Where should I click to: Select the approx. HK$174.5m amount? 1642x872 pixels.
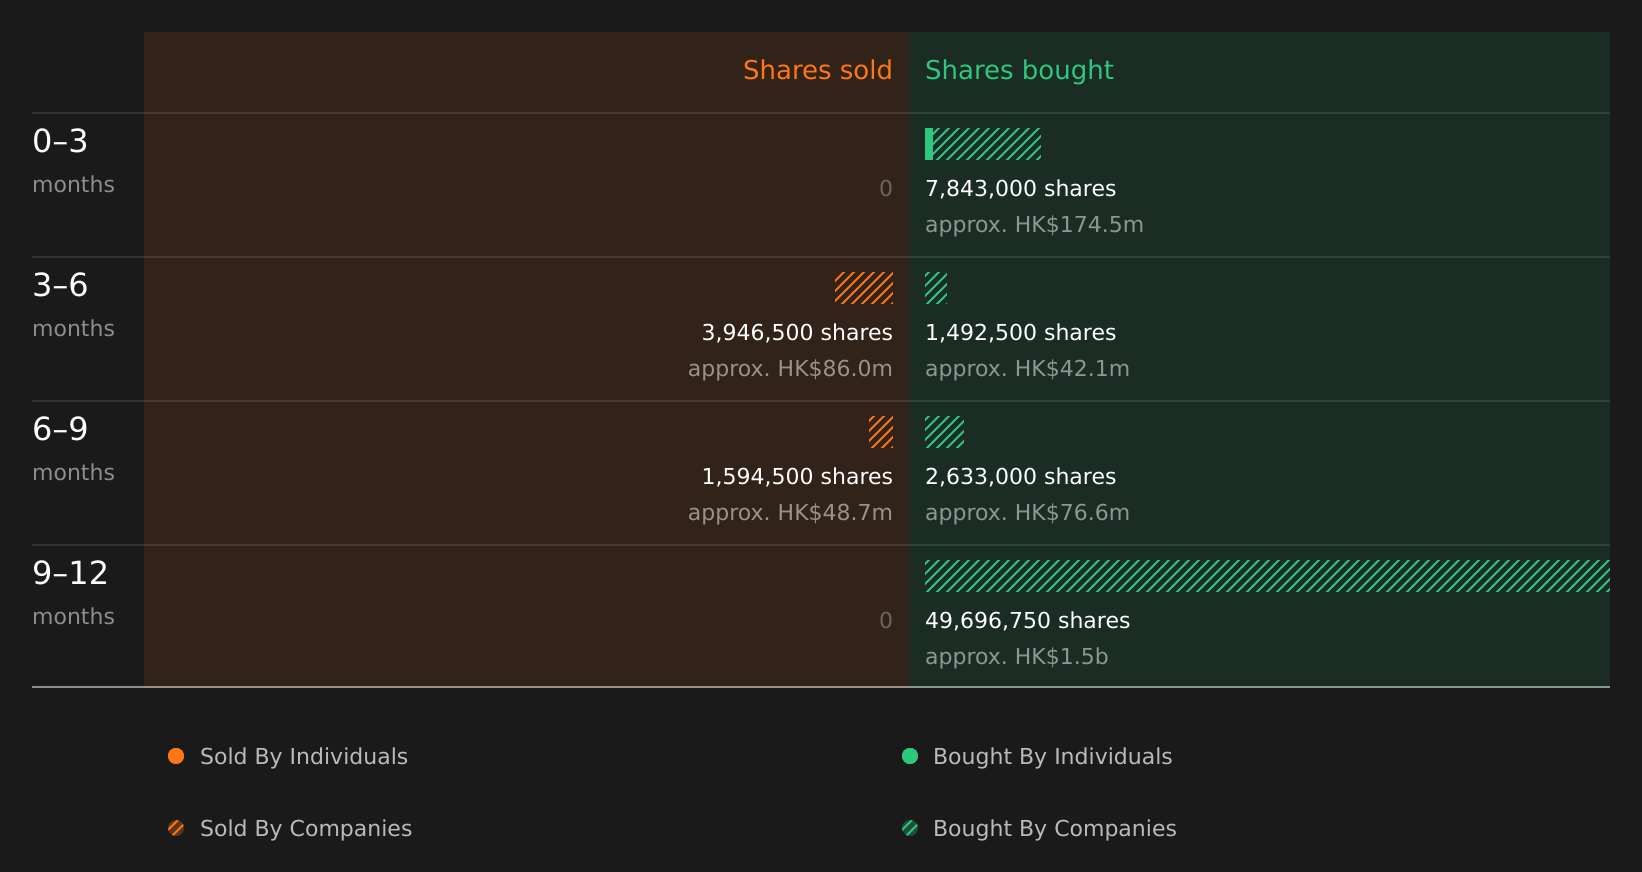pos(1034,225)
